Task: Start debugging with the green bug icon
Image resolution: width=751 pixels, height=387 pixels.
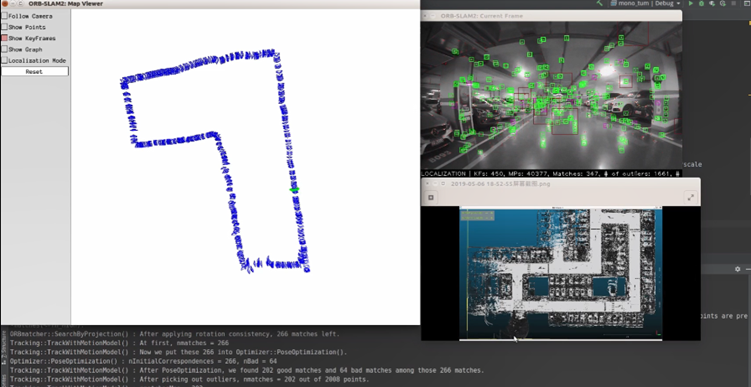Action: [x=701, y=3]
